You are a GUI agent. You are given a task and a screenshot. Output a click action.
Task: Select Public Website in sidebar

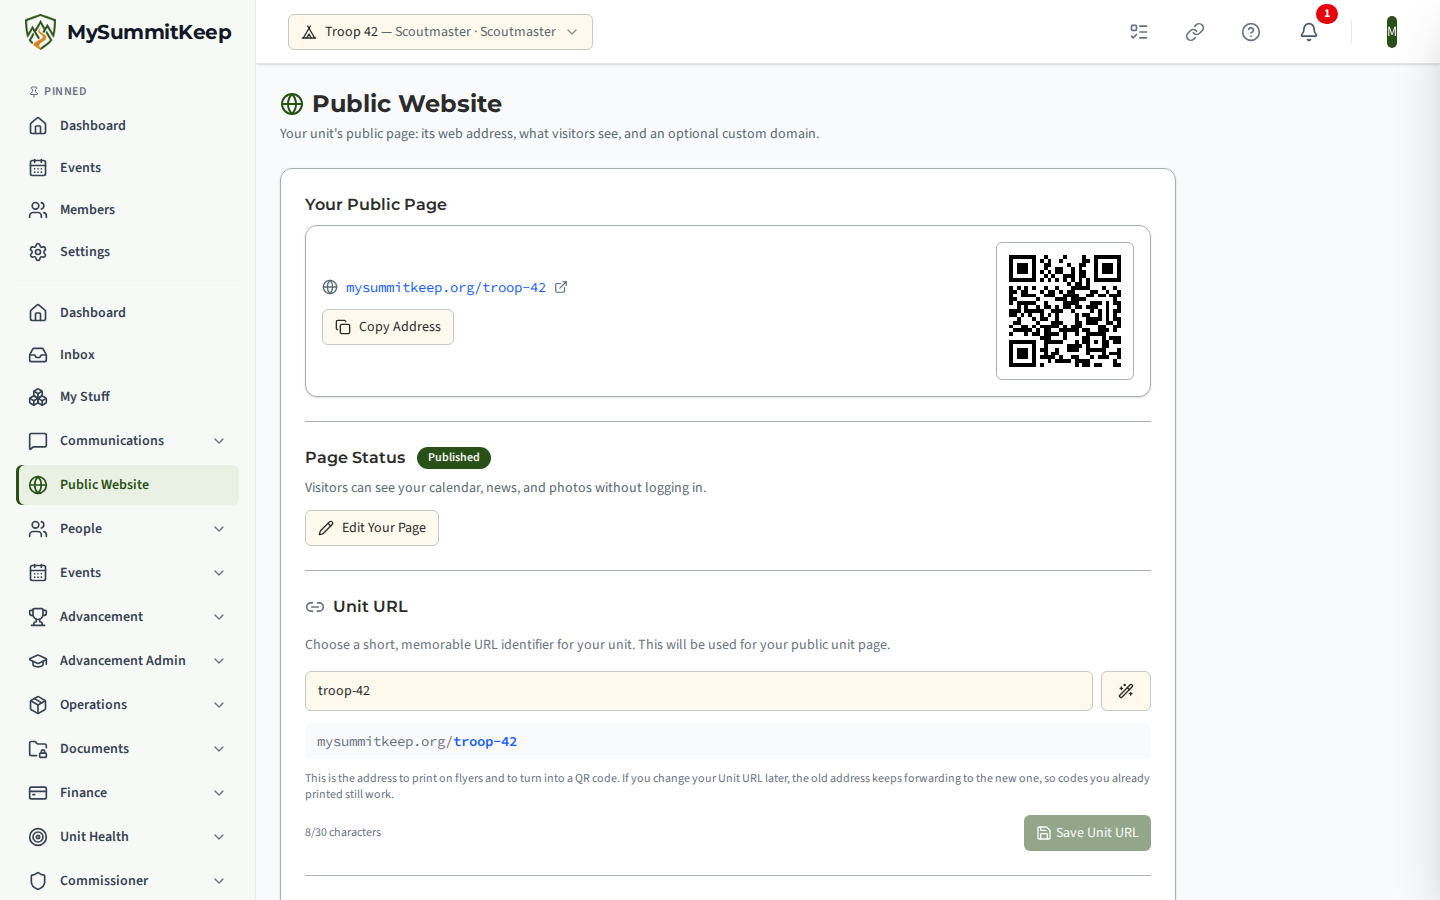pos(128,485)
